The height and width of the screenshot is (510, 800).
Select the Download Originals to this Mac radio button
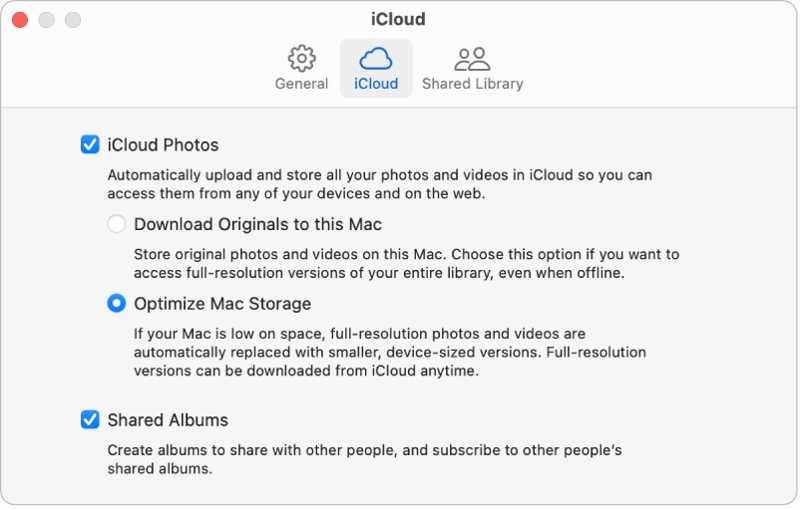point(117,225)
